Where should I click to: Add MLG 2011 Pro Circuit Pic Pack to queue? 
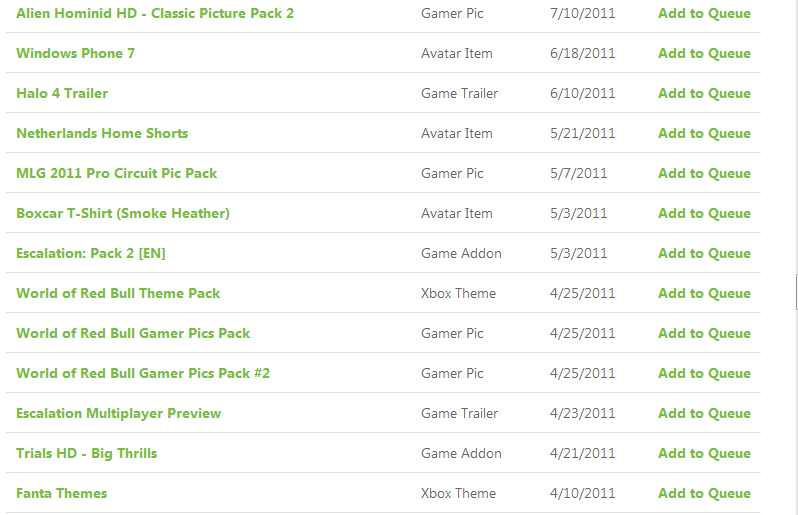pyautogui.click(x=704, y=174)
